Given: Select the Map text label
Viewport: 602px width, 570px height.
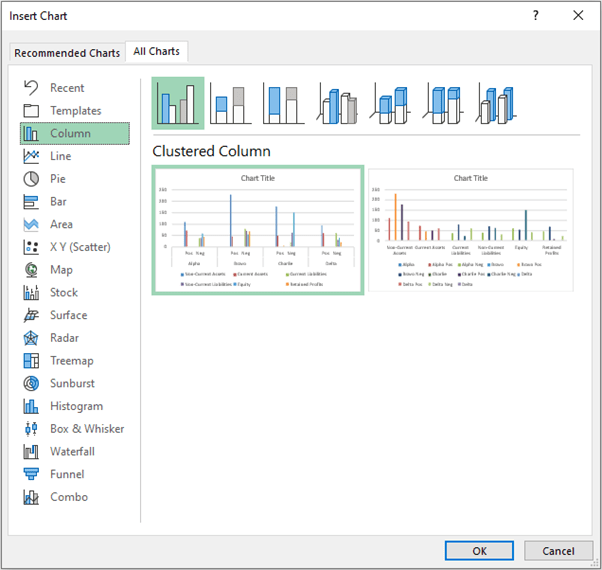Looking at the screenshot, I should [x=61, y=270].
